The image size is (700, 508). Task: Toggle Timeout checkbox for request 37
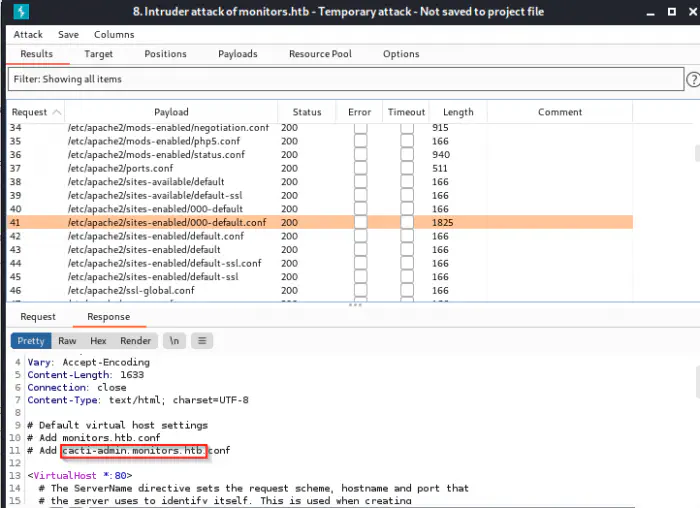407,169
